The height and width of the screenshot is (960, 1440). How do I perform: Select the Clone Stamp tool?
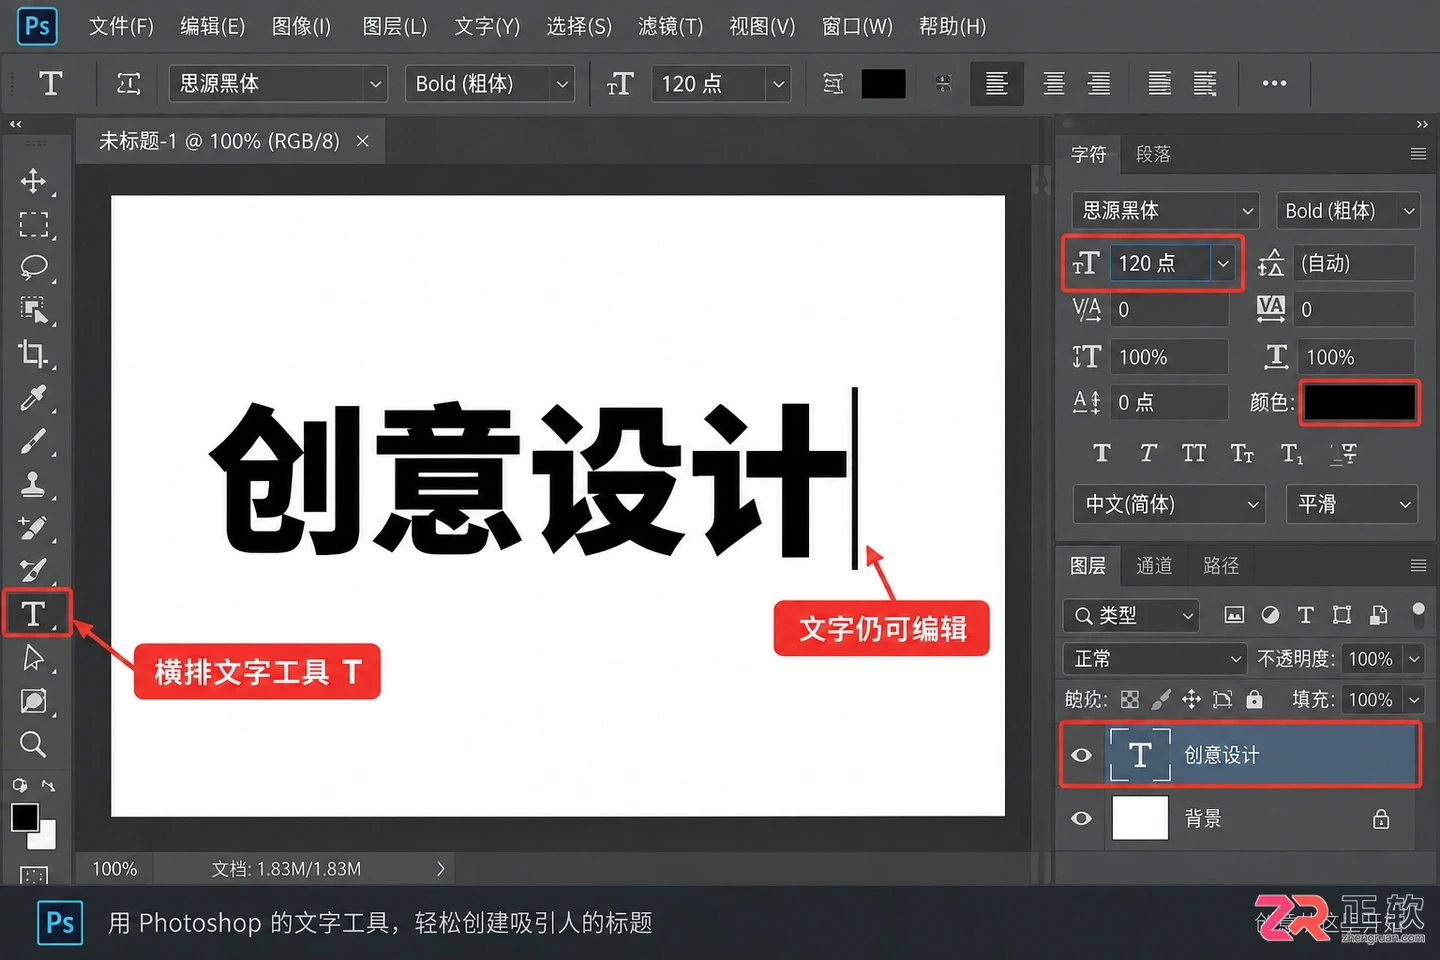(x=33, y=485)
